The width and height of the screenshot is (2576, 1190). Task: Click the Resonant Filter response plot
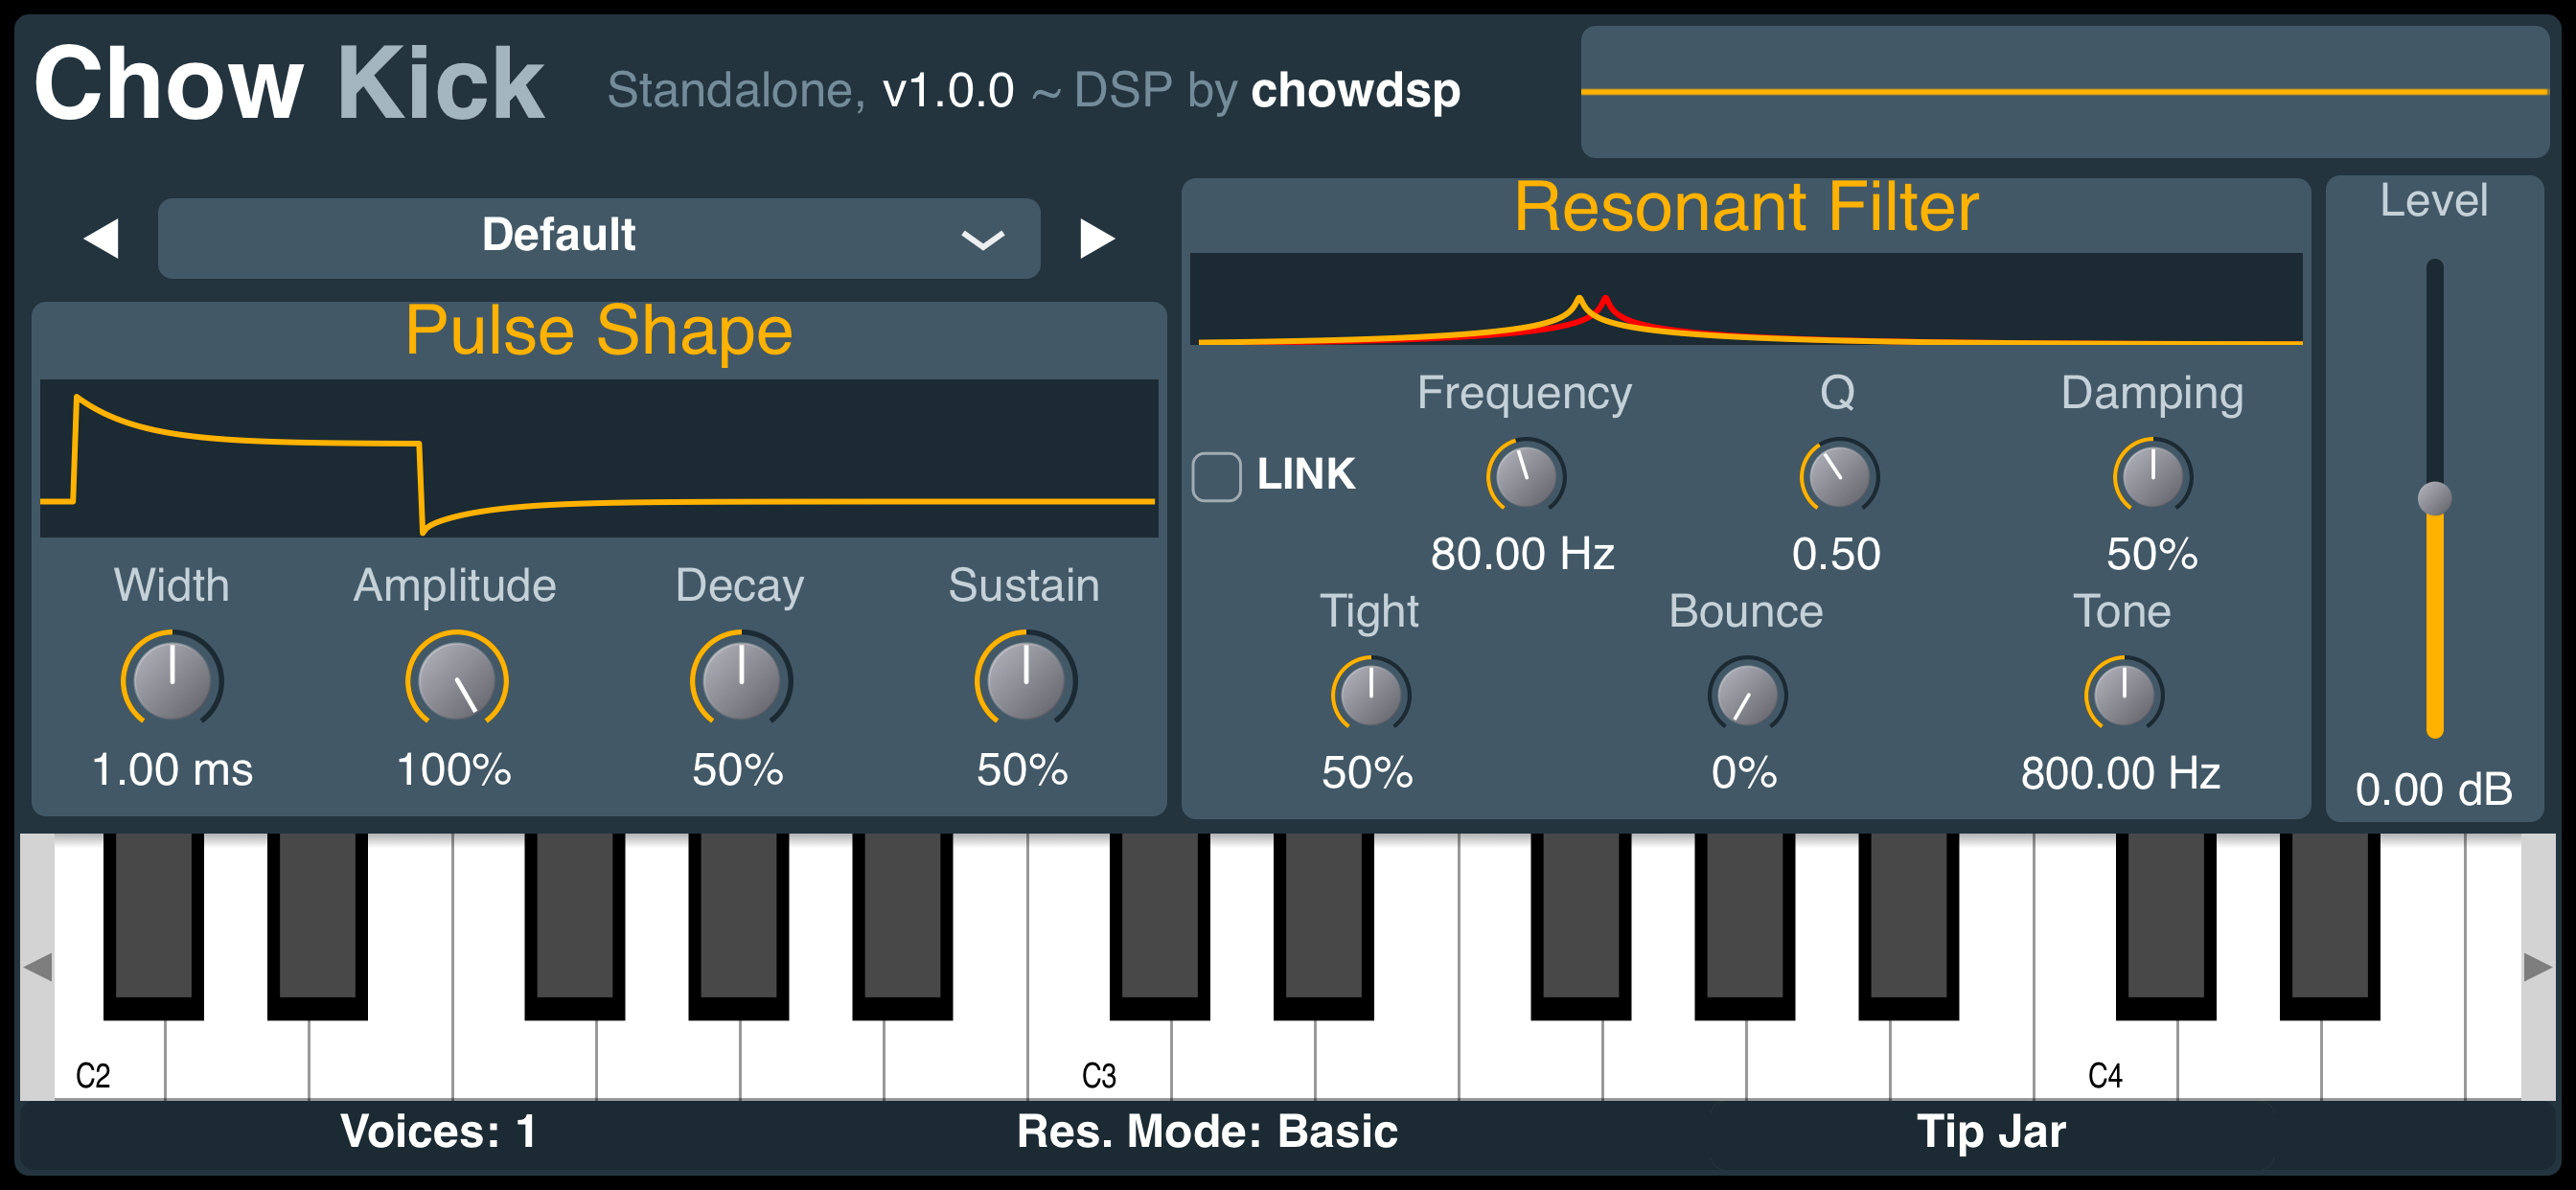[x=1746, y=299]
